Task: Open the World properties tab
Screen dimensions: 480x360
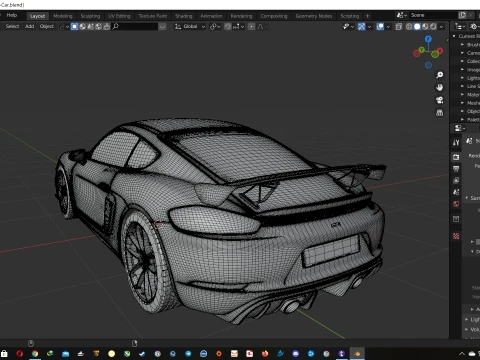Action: click(456, 204)
